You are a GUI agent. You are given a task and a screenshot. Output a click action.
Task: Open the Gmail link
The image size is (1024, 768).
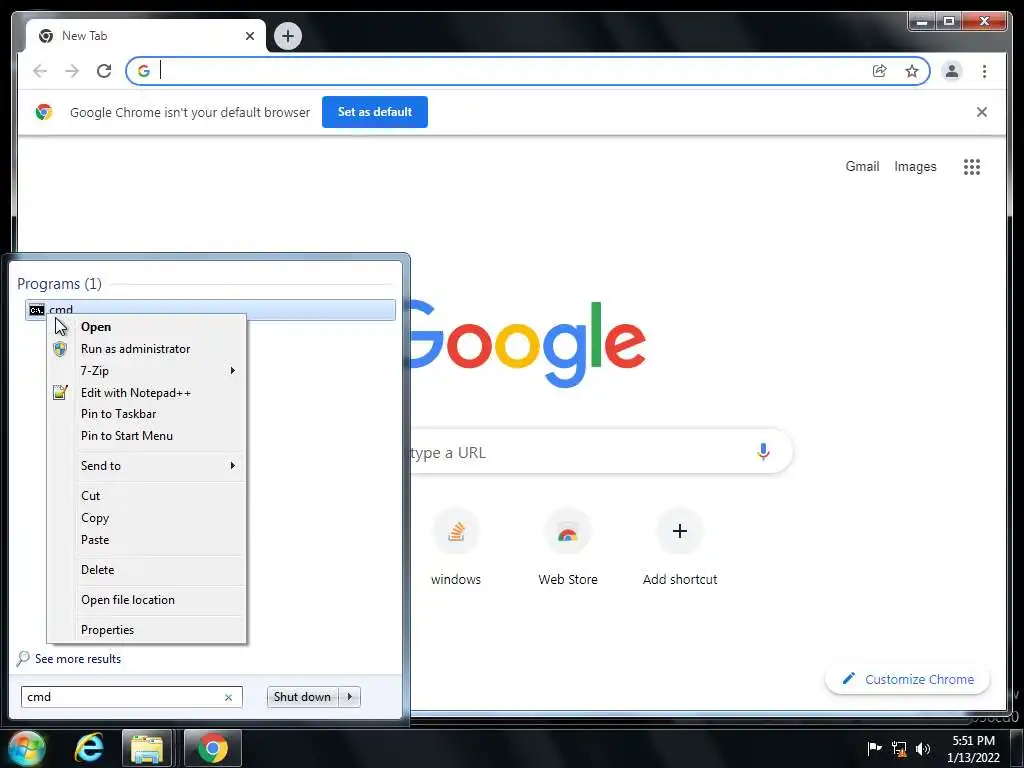point(862,167)
